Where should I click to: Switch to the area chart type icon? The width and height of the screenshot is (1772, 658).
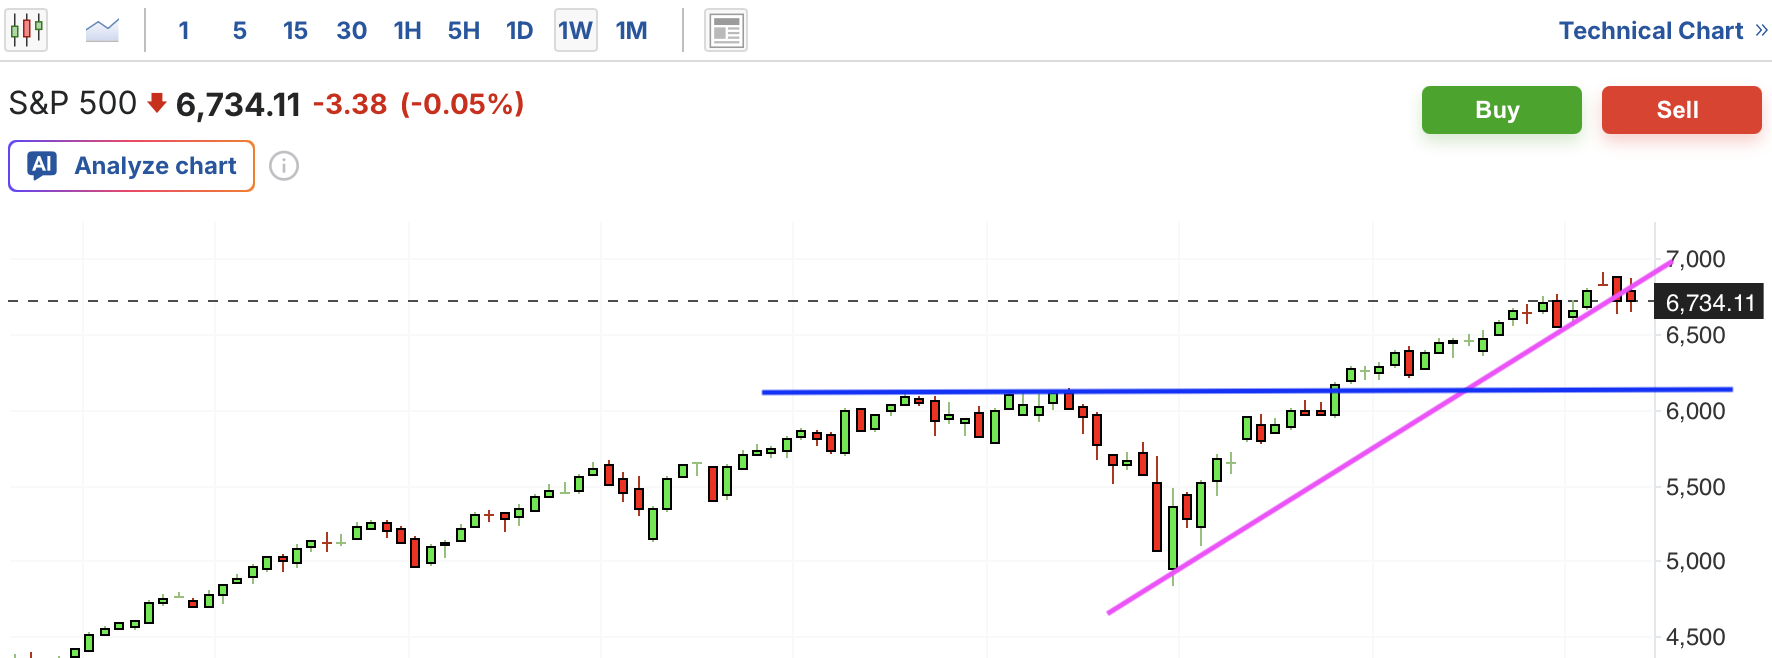pos(102,30)
